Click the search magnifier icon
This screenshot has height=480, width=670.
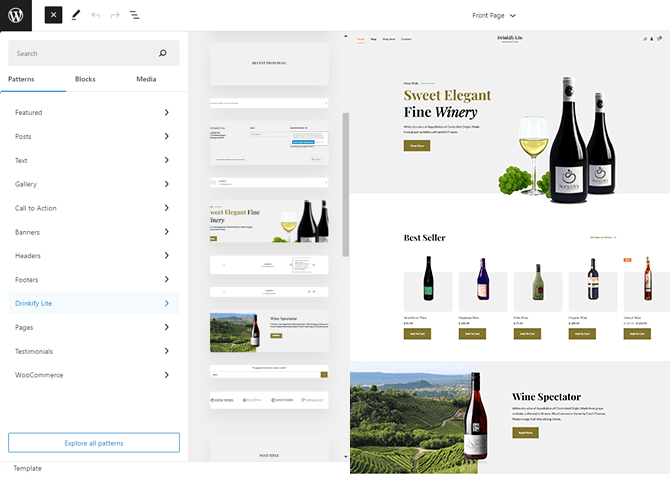coord(163,53)
